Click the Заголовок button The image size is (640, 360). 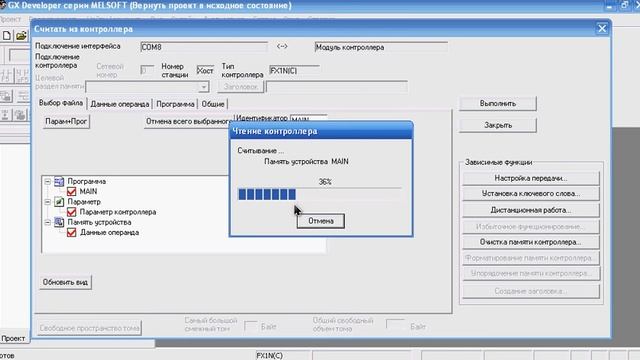pos(240,87)
